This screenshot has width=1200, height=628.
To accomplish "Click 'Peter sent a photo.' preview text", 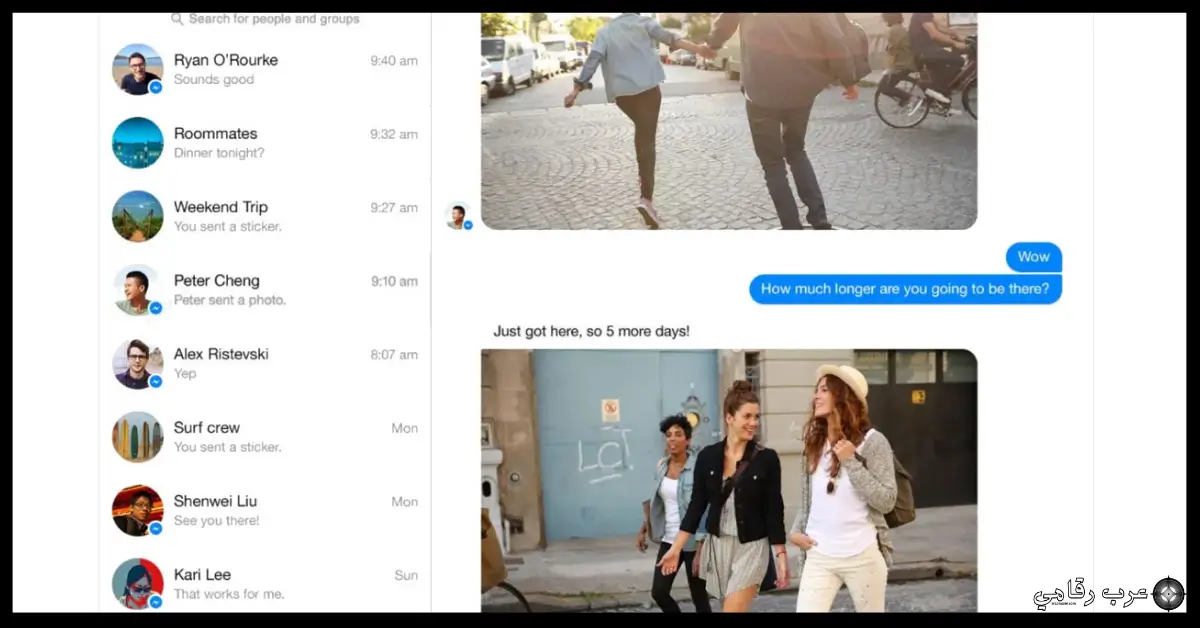I will [230, 300].
